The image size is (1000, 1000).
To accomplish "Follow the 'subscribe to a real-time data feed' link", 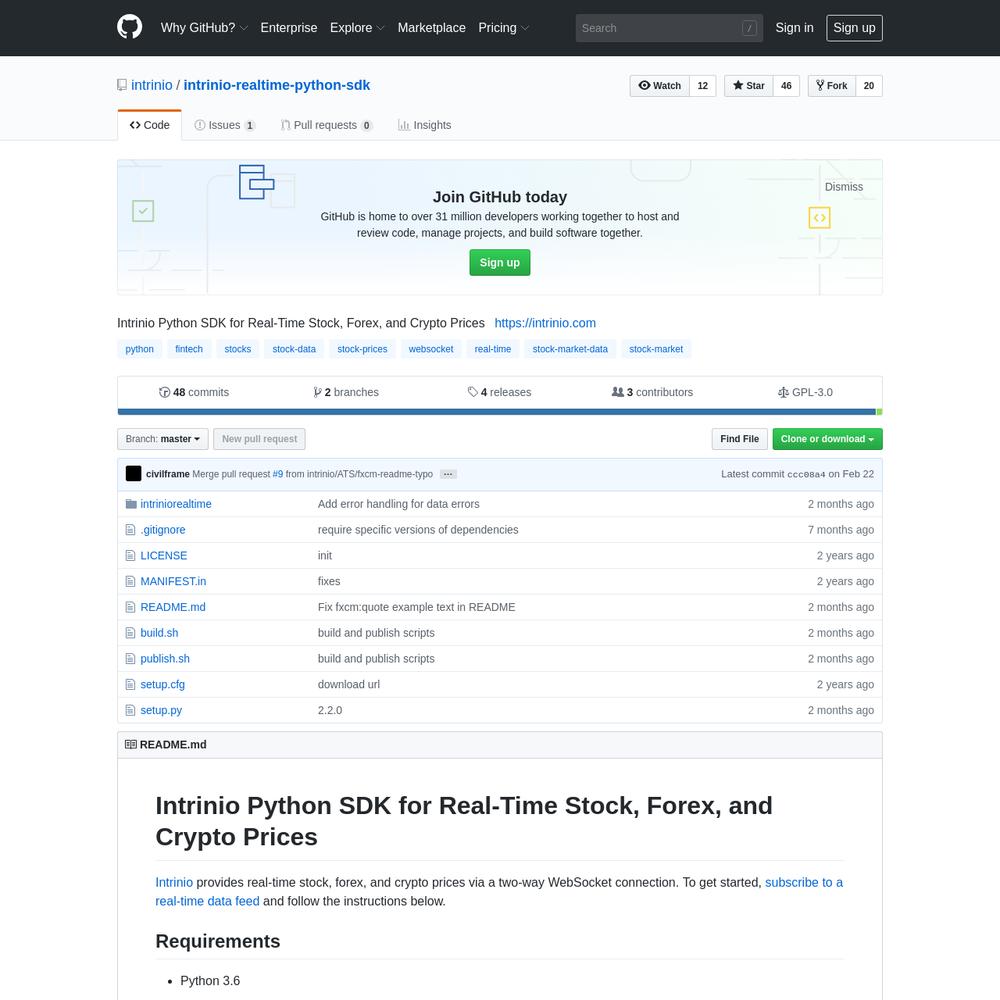I will 499,892.
